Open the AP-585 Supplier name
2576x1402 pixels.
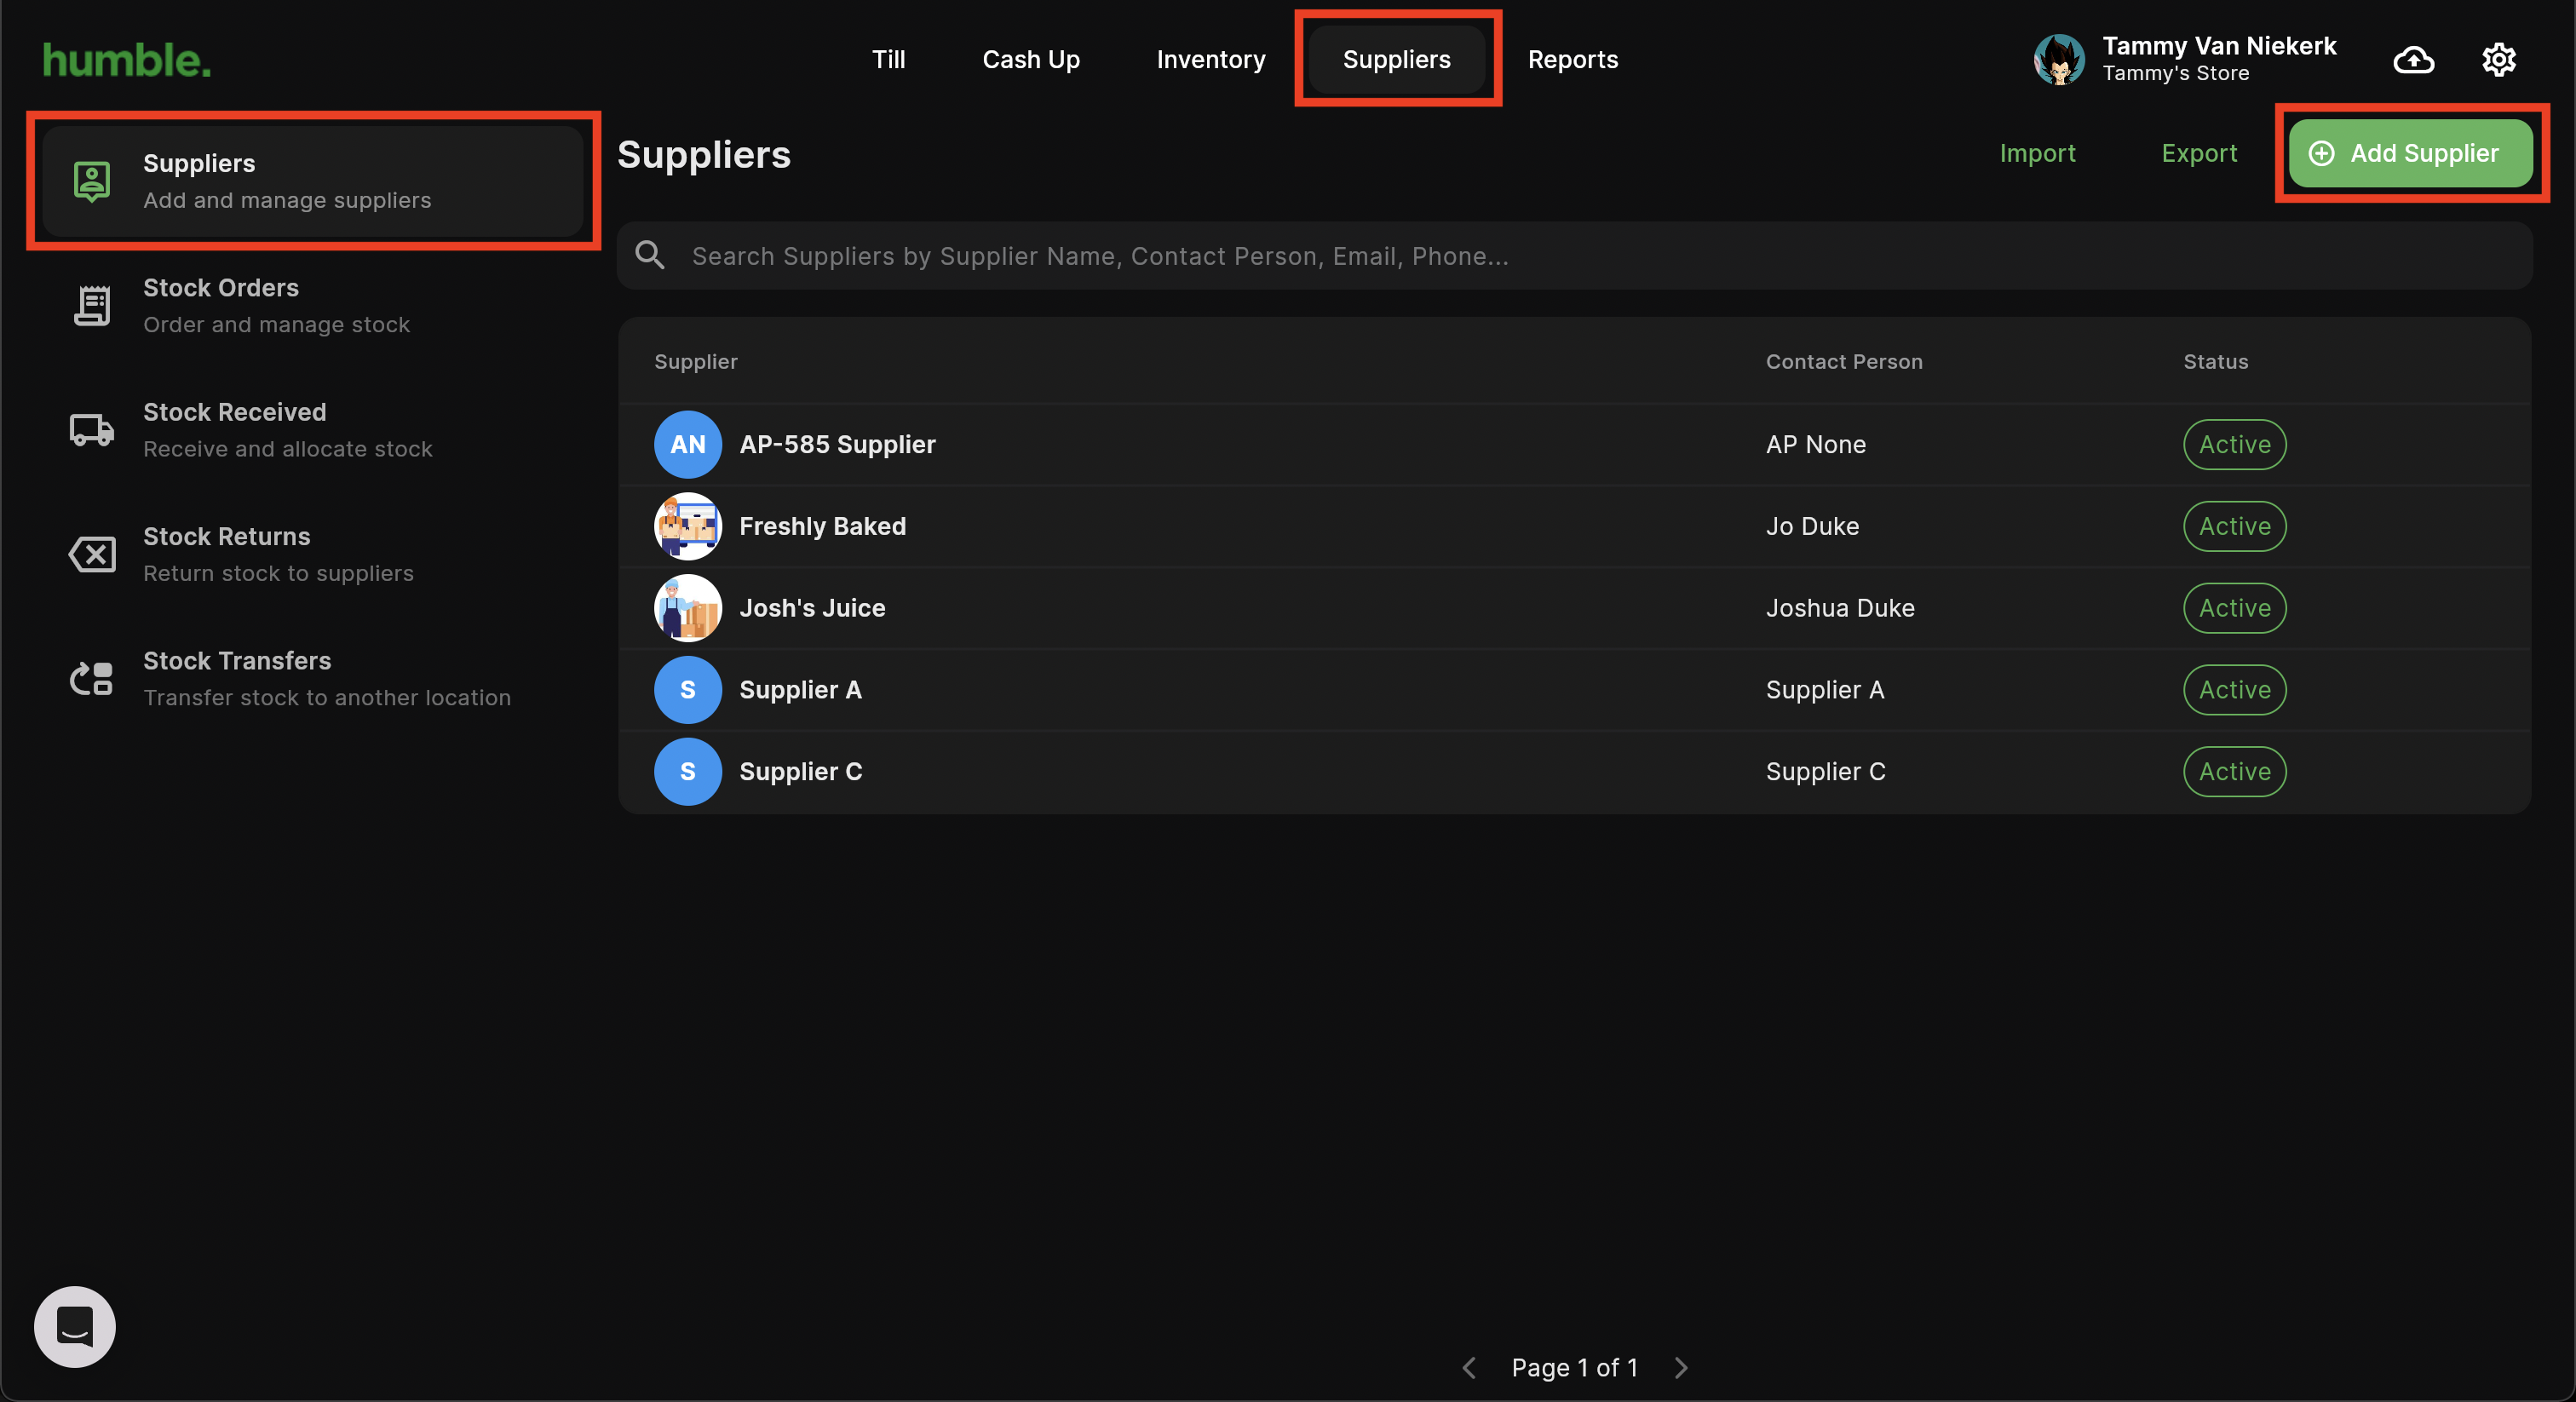[x=838, y=444]
